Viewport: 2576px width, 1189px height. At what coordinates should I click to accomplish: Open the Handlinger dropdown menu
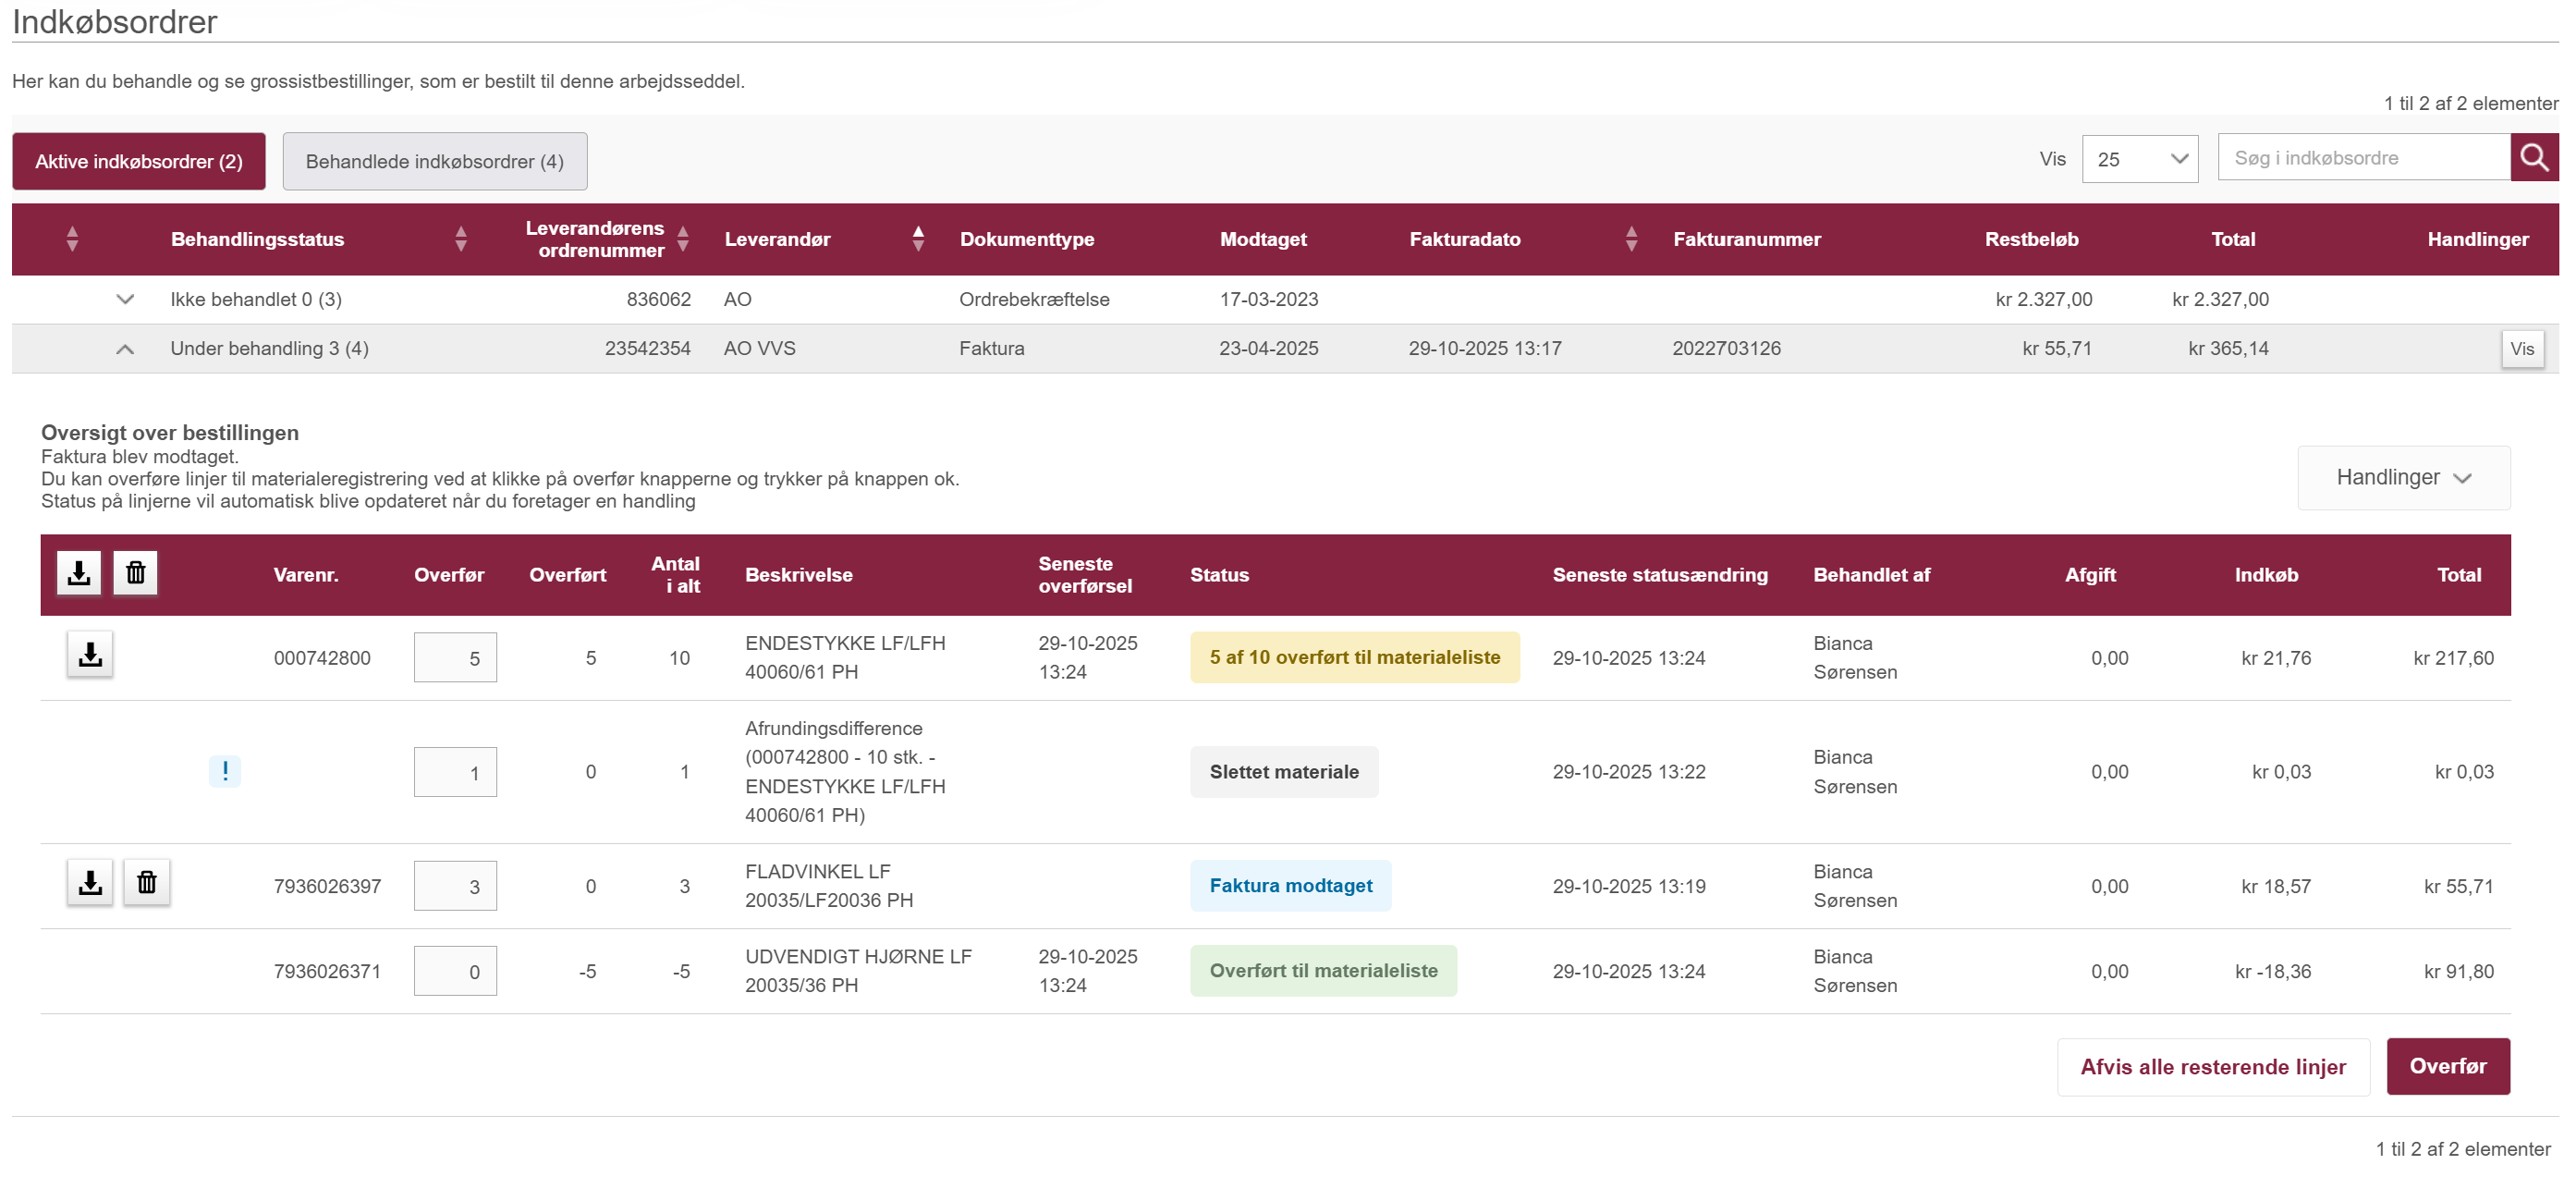point(2402,478)
